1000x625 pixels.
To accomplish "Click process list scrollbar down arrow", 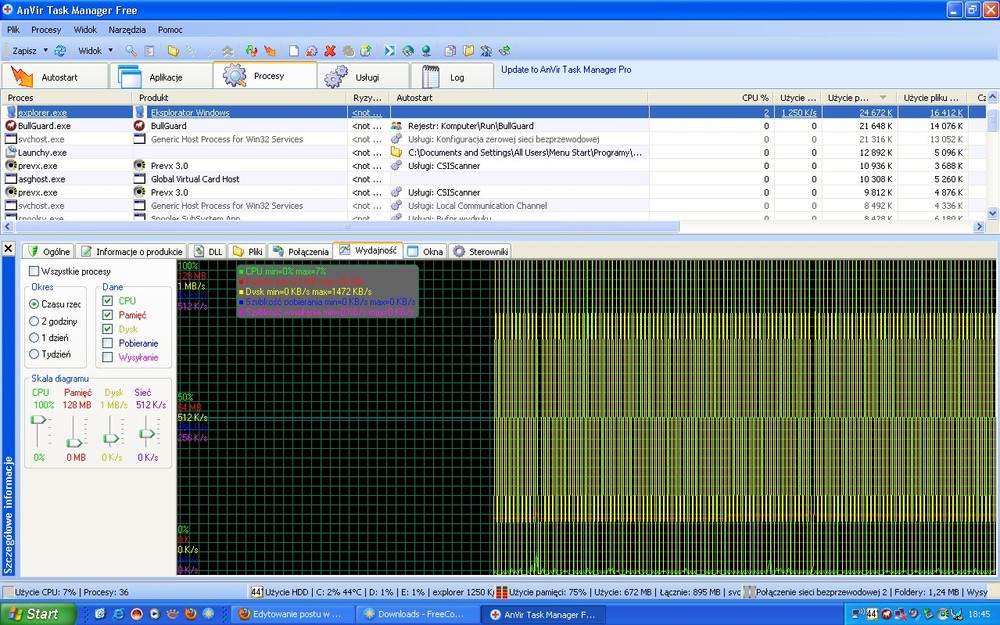I will [992, 213].
